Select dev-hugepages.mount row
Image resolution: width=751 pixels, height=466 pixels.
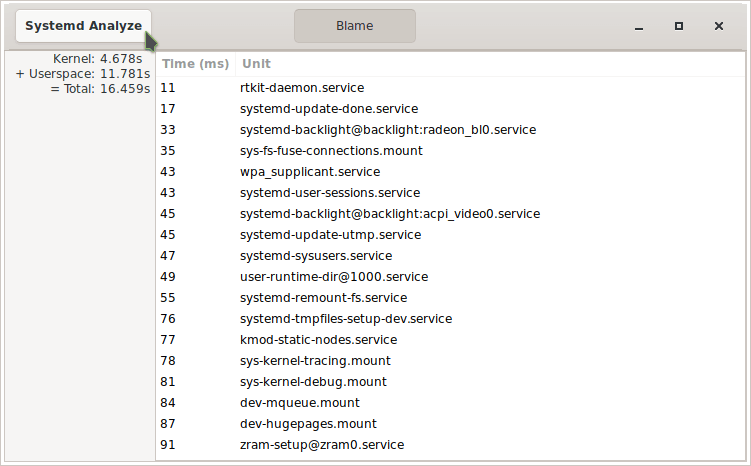point(450,424)
